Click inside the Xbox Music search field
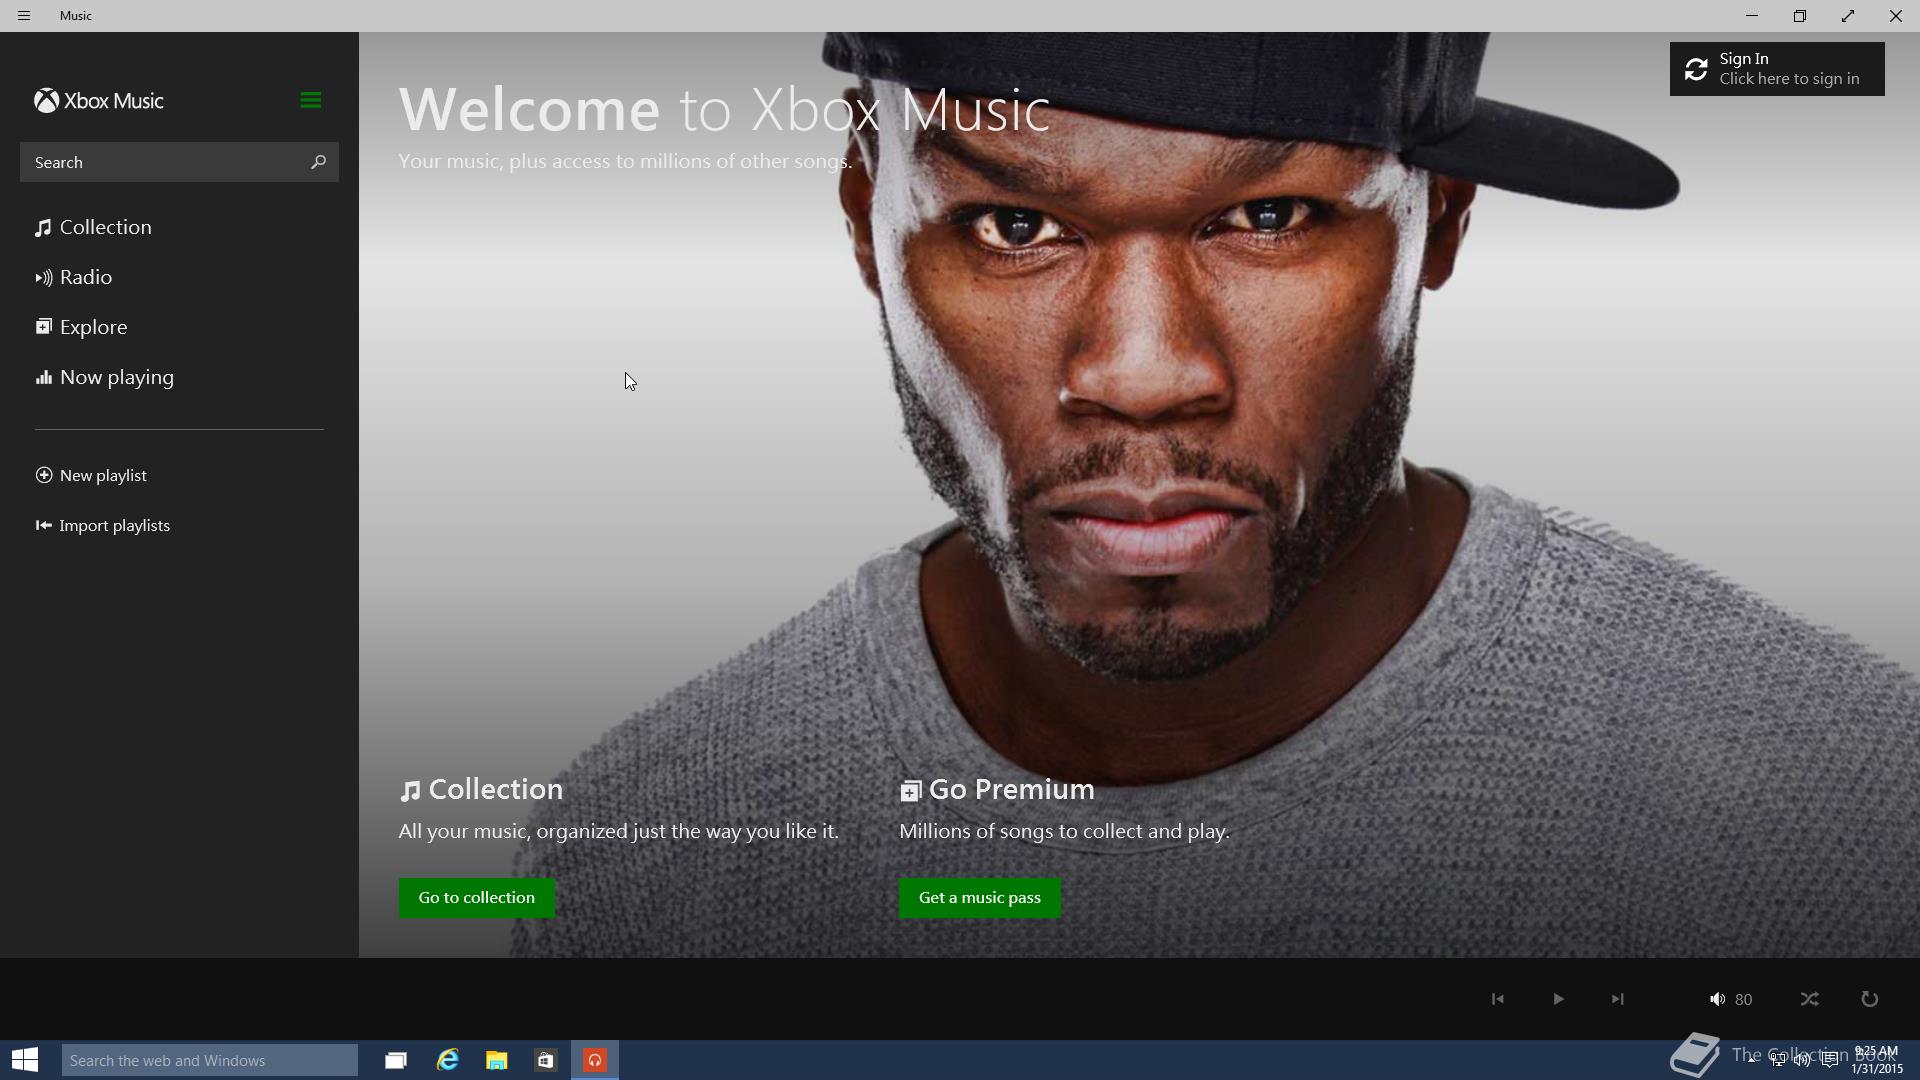1920x1080 pixels. coord(160,162)
